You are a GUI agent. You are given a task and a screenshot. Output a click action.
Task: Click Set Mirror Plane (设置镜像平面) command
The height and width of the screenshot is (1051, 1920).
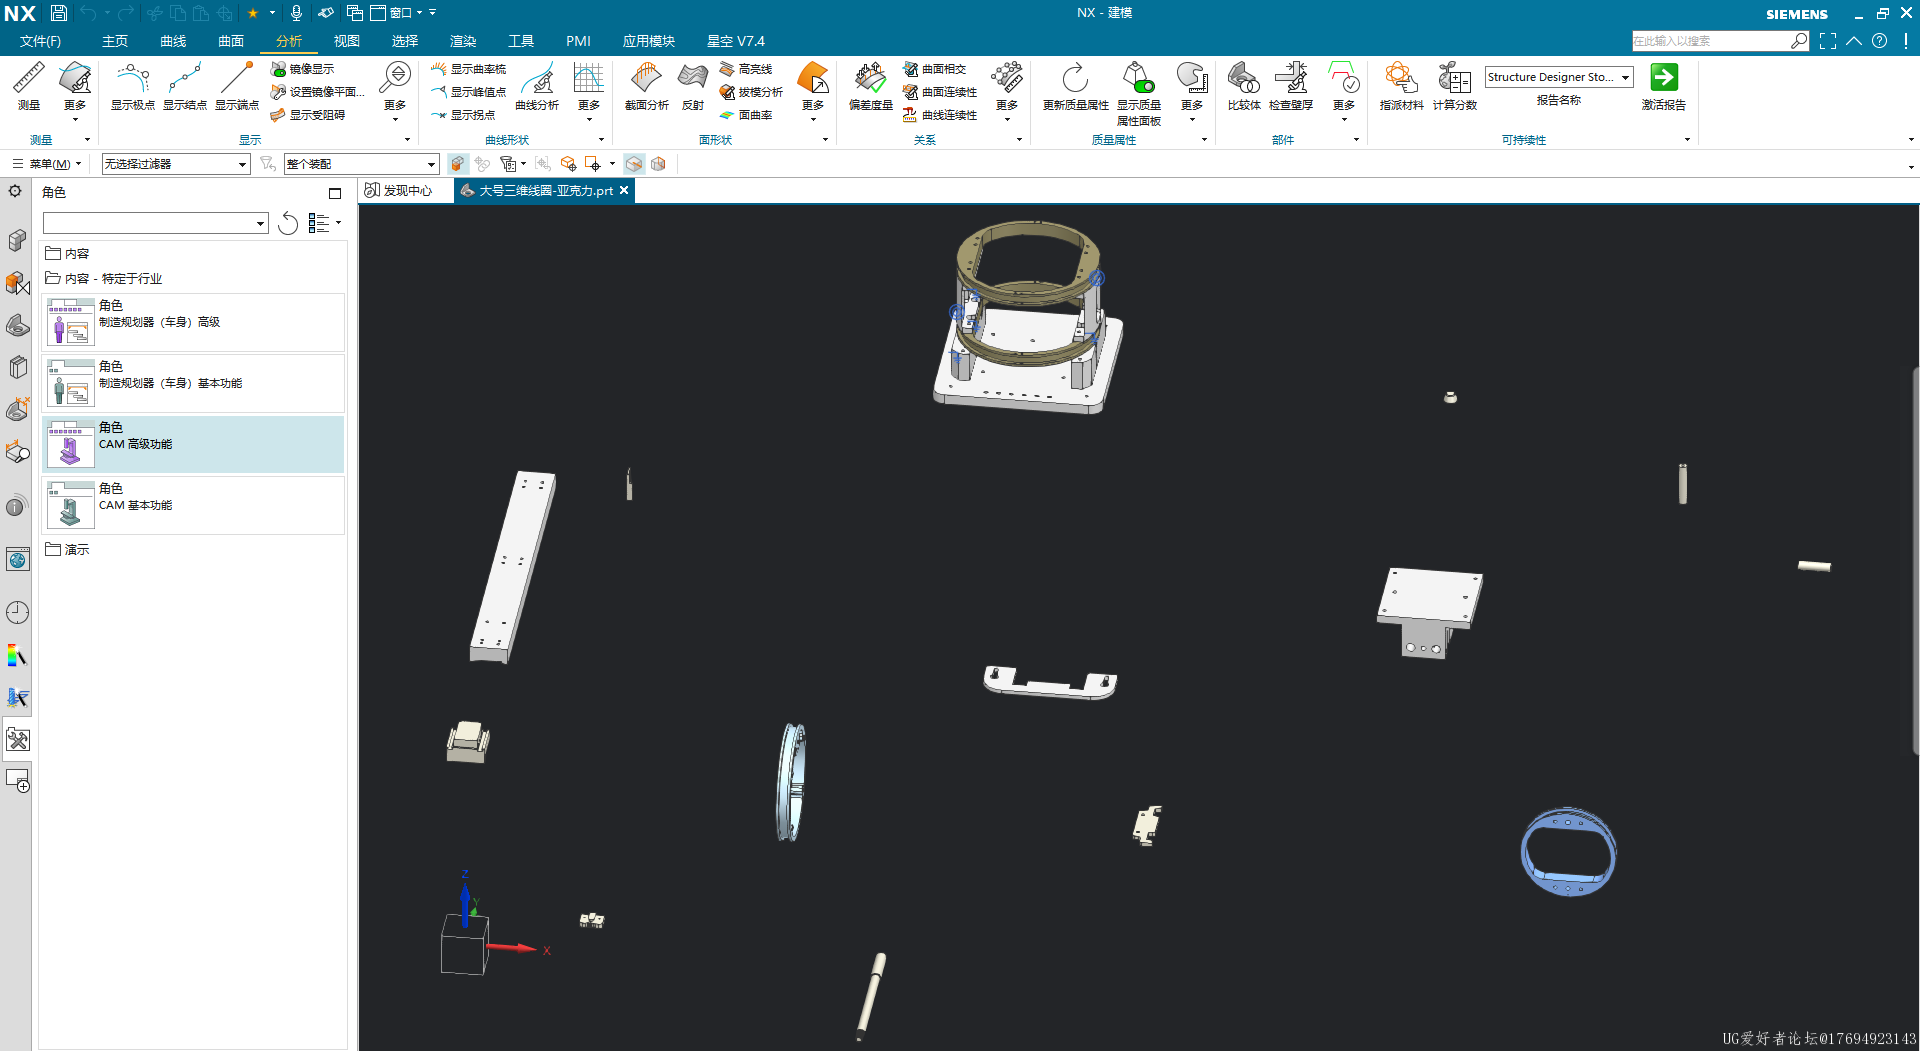317,92
